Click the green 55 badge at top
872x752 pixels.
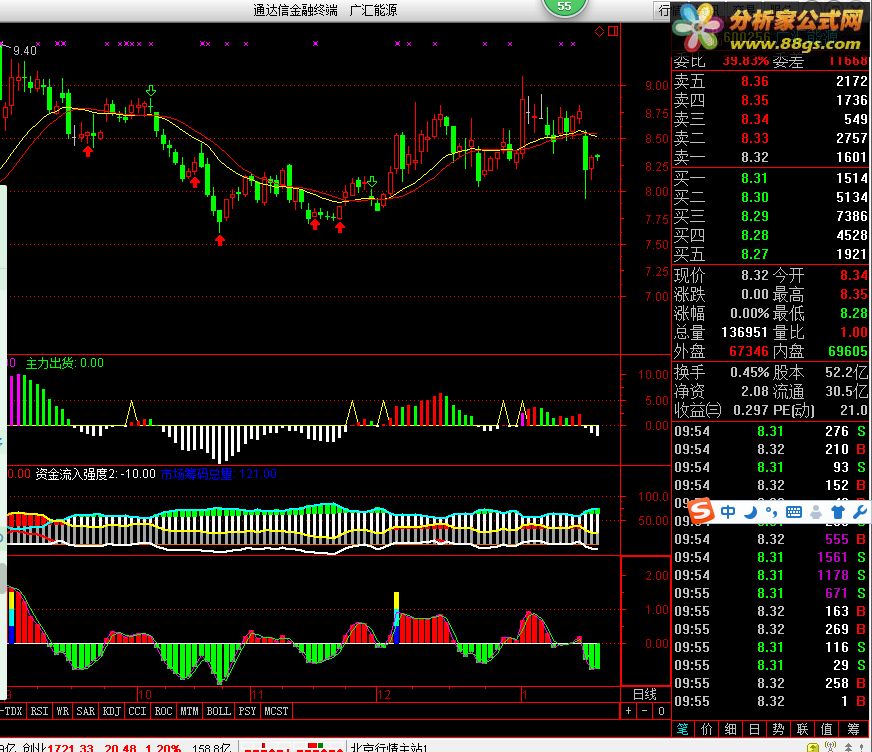click(564, 7)
